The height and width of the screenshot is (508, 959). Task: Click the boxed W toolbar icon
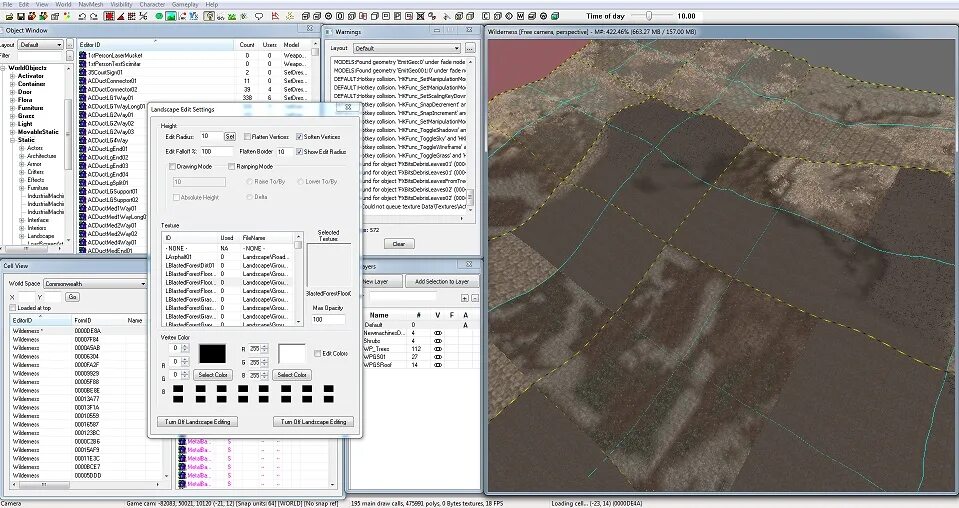(x=520, y=17)
